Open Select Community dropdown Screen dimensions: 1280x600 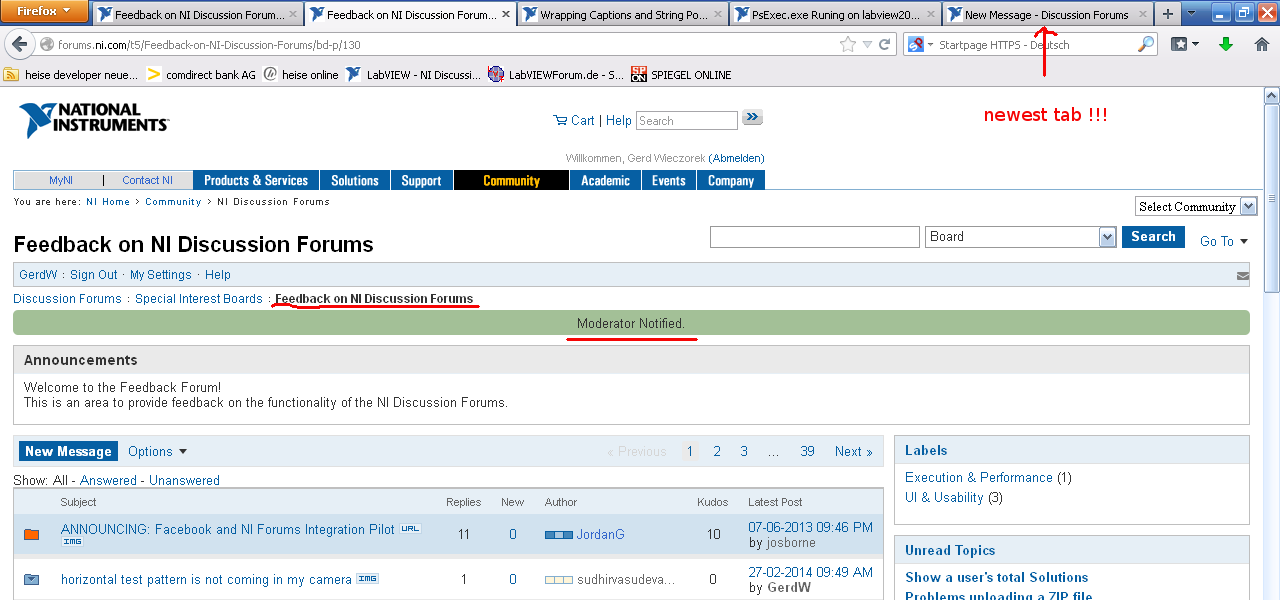[x=1196, y=206]
